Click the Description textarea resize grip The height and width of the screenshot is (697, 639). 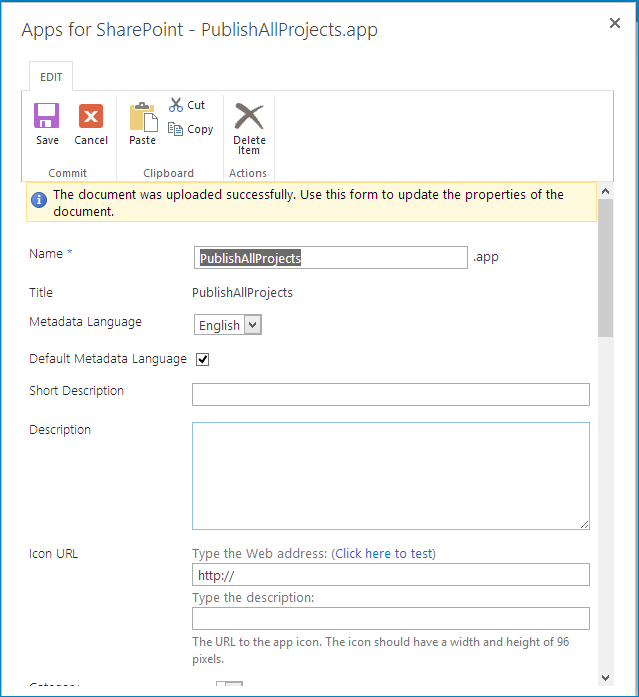click(584, 525)
